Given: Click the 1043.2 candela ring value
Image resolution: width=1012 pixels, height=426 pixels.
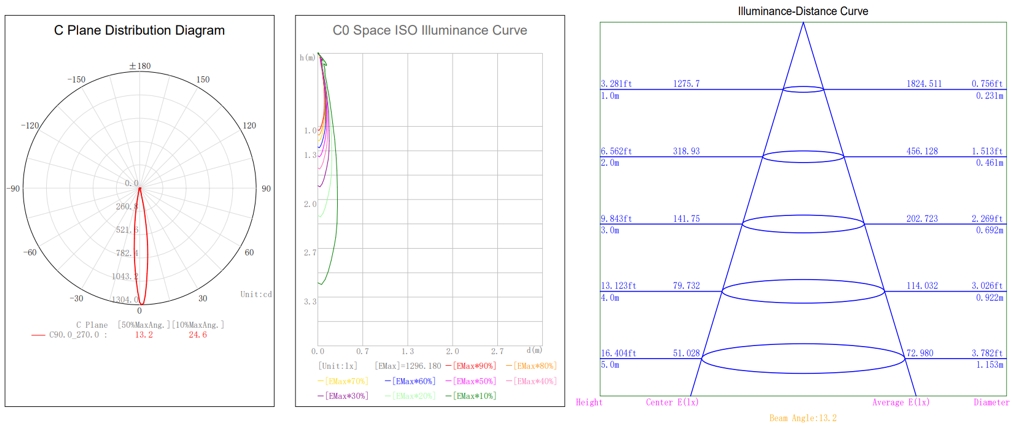Looking at the screenshot, I should pyautogui.click(x=126, y=276).
